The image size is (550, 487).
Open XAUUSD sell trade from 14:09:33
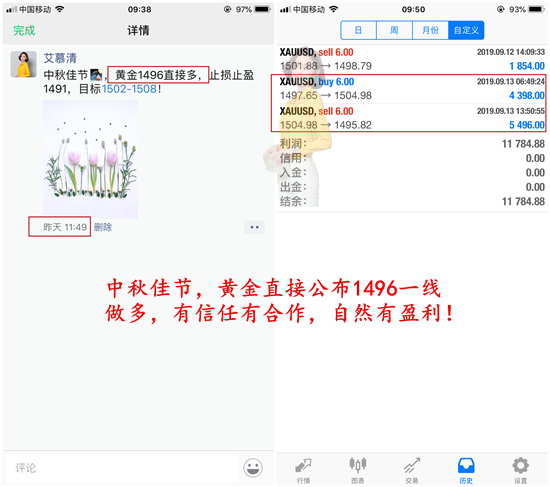pyautogui.click(x=412, y=59)
